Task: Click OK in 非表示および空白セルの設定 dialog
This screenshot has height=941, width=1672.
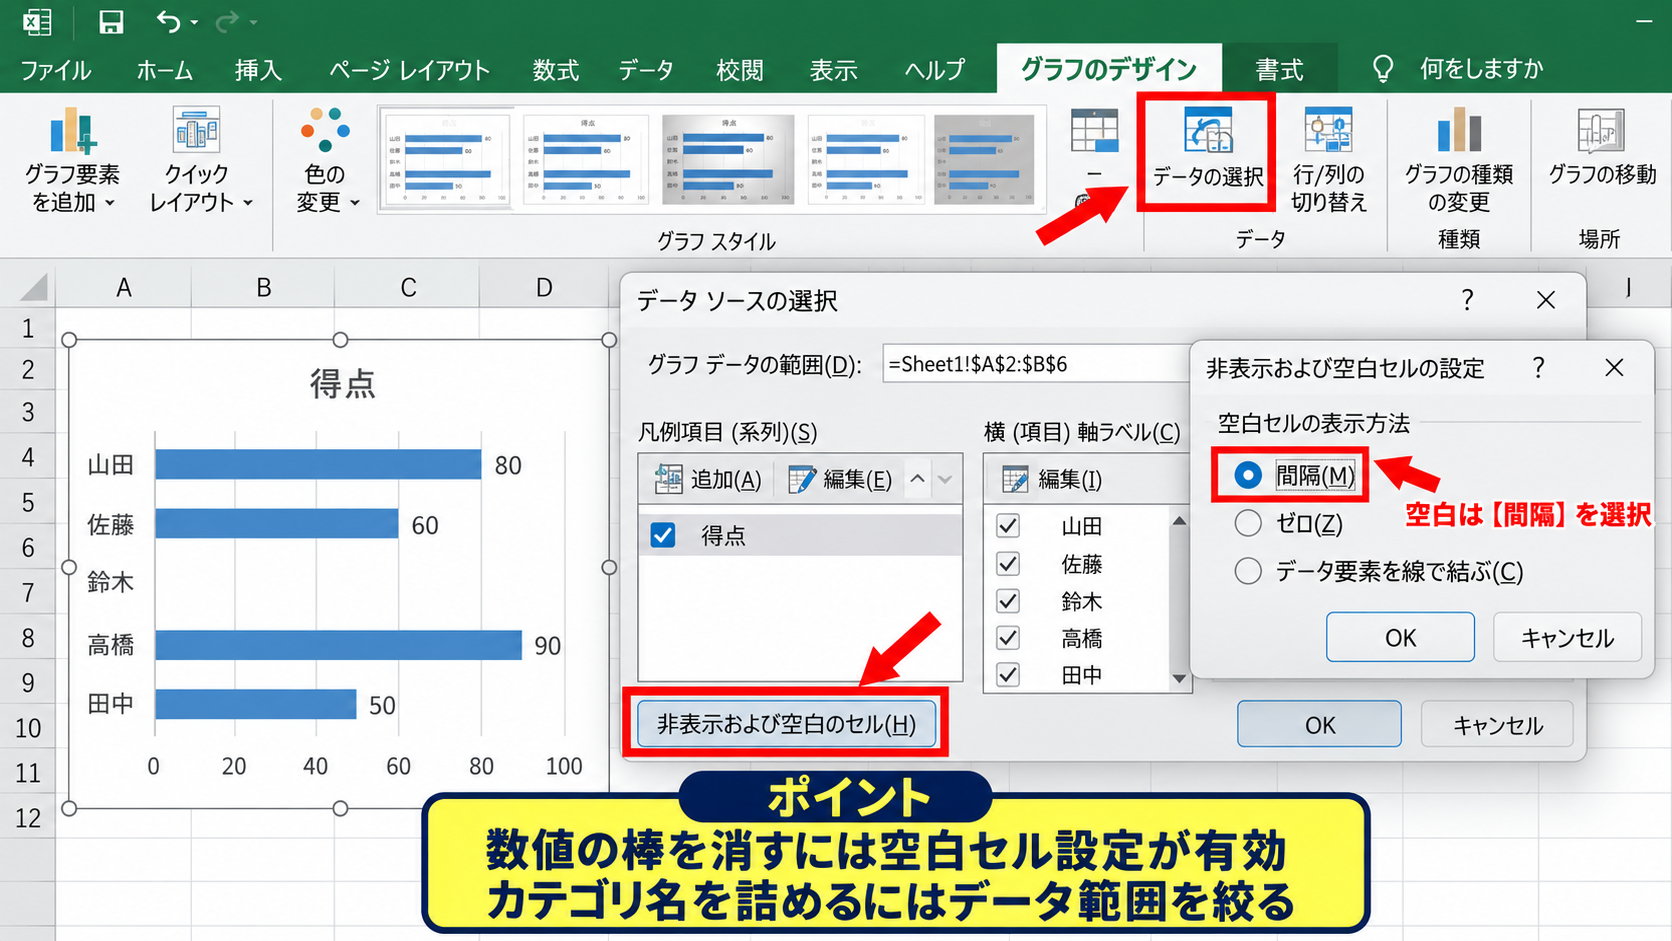Action: [x=1400, y=637]
